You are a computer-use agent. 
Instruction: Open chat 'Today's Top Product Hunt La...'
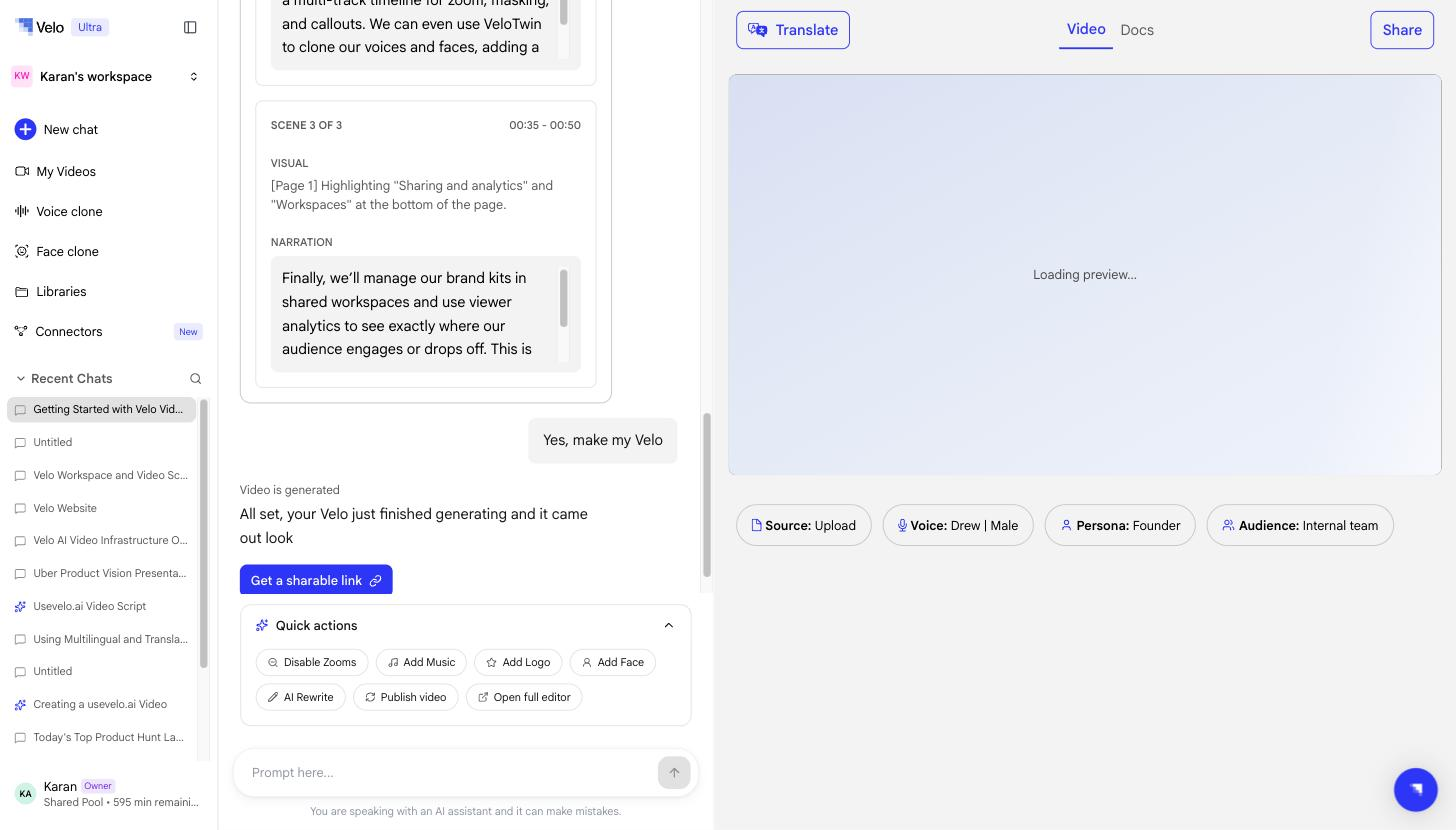coord(101,737)
